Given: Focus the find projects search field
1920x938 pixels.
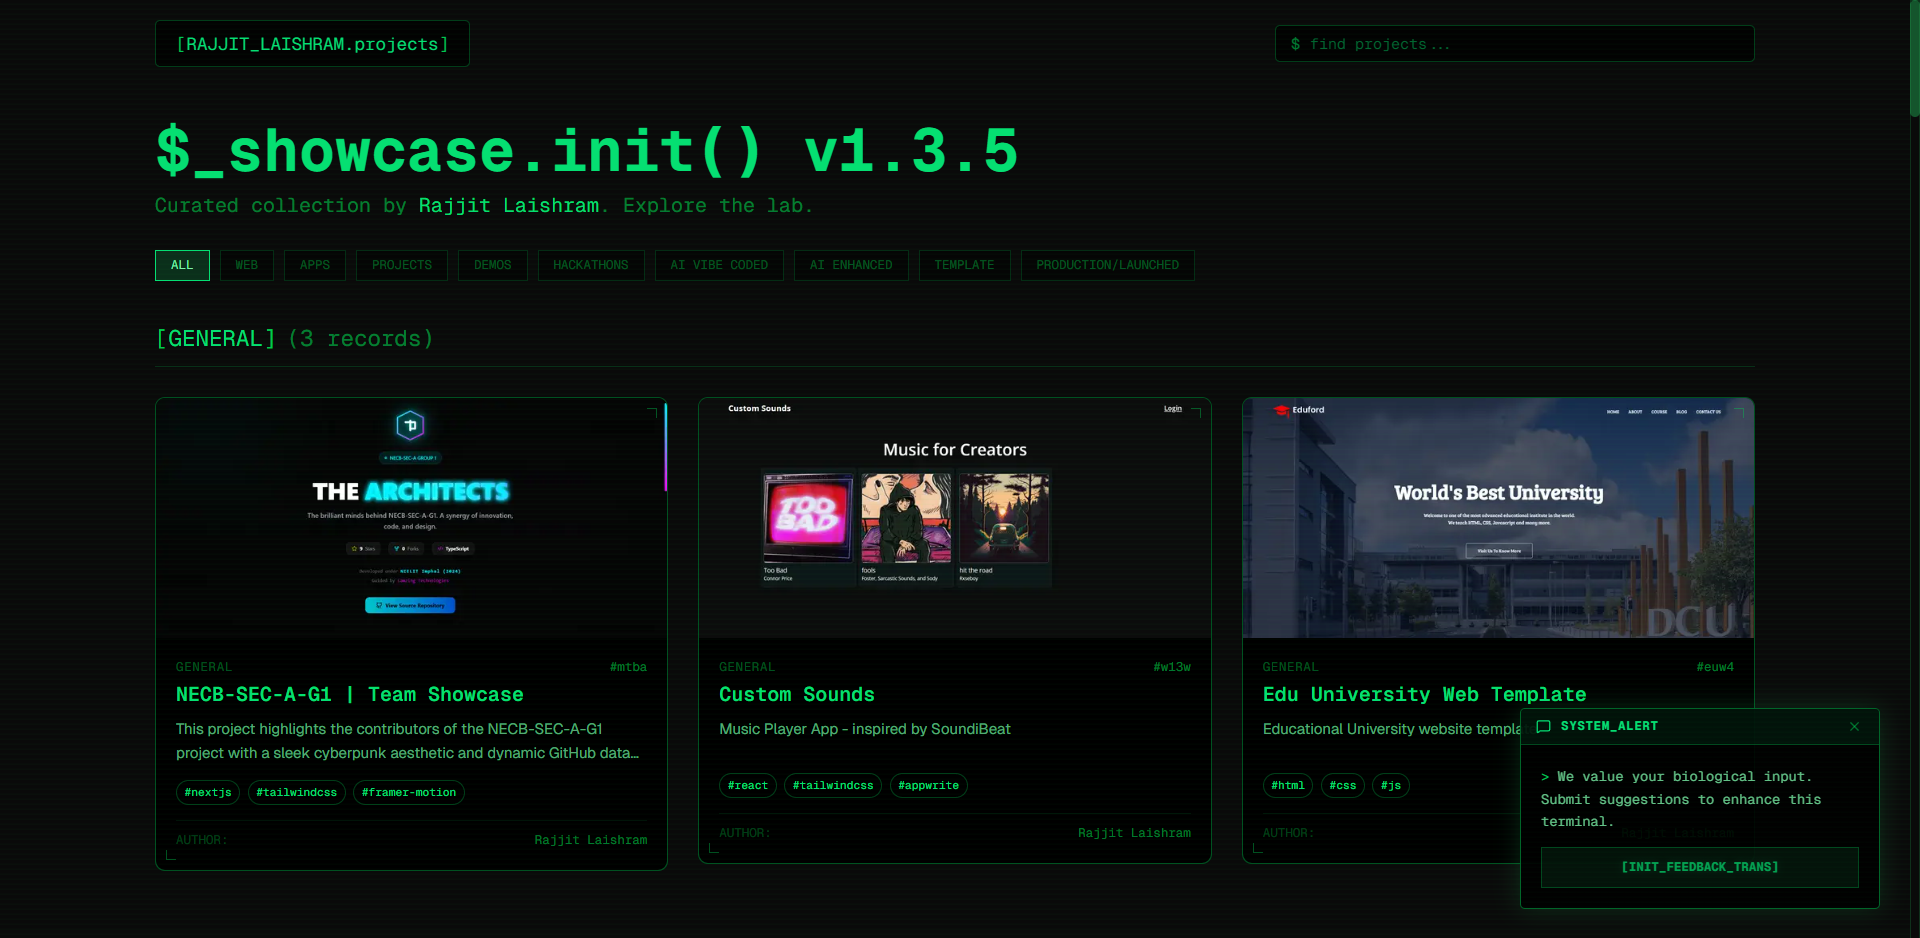Looking at the screenshot, I should click(x=1514, y=44).
